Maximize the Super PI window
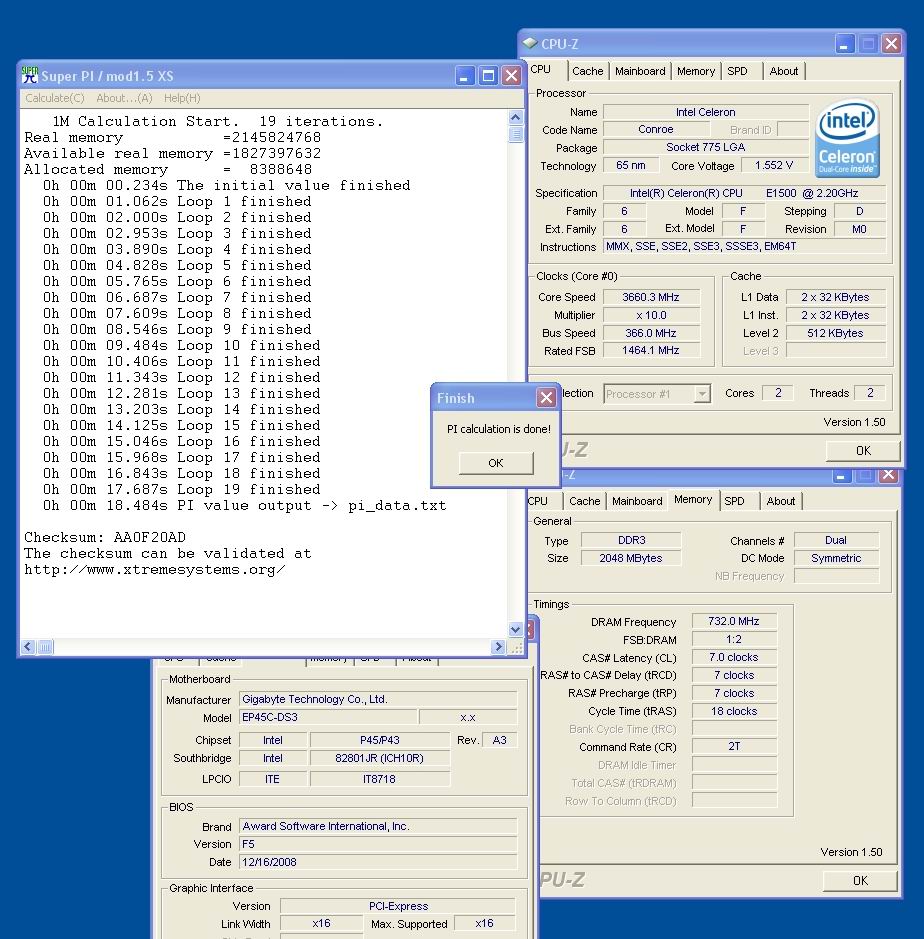Image resolution: width=924 pixels, height=939 pixels. (x=488, y=75)
